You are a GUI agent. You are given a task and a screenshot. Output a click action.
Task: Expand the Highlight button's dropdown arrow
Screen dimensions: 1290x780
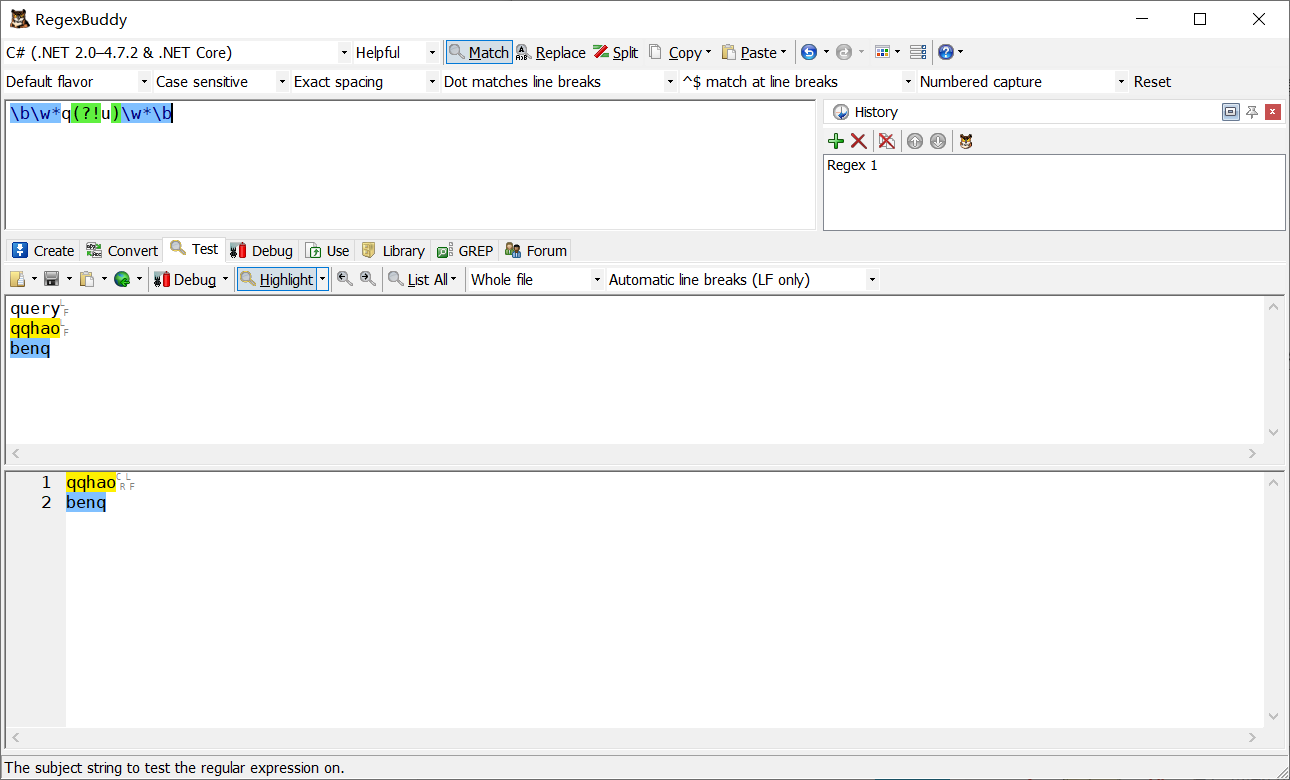323,279
